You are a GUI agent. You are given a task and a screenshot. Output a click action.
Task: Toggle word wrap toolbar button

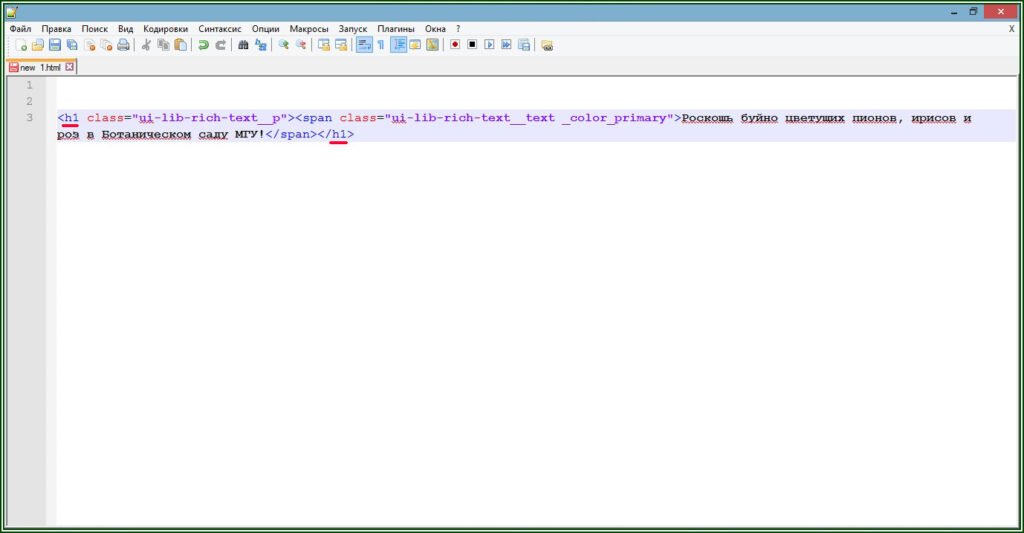pos(364,45)
